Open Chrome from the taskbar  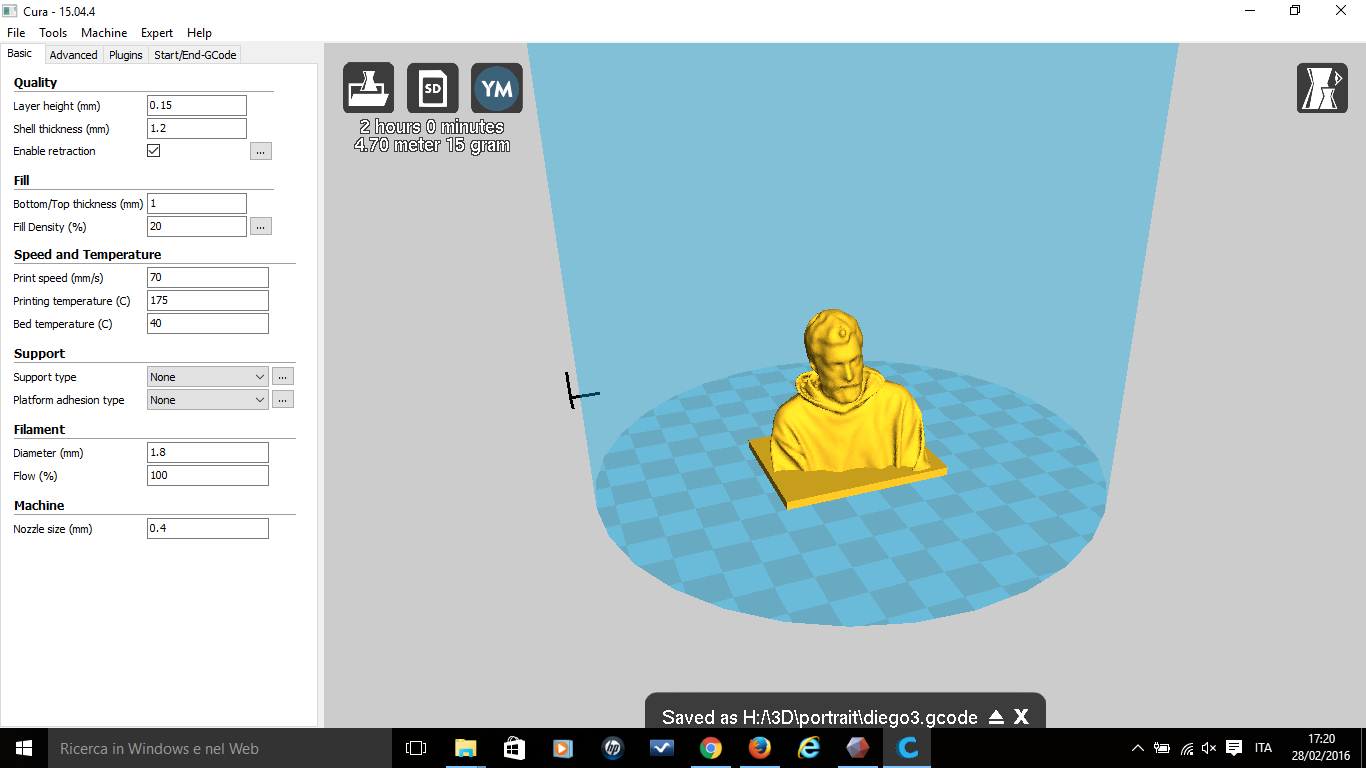point(710,748)
